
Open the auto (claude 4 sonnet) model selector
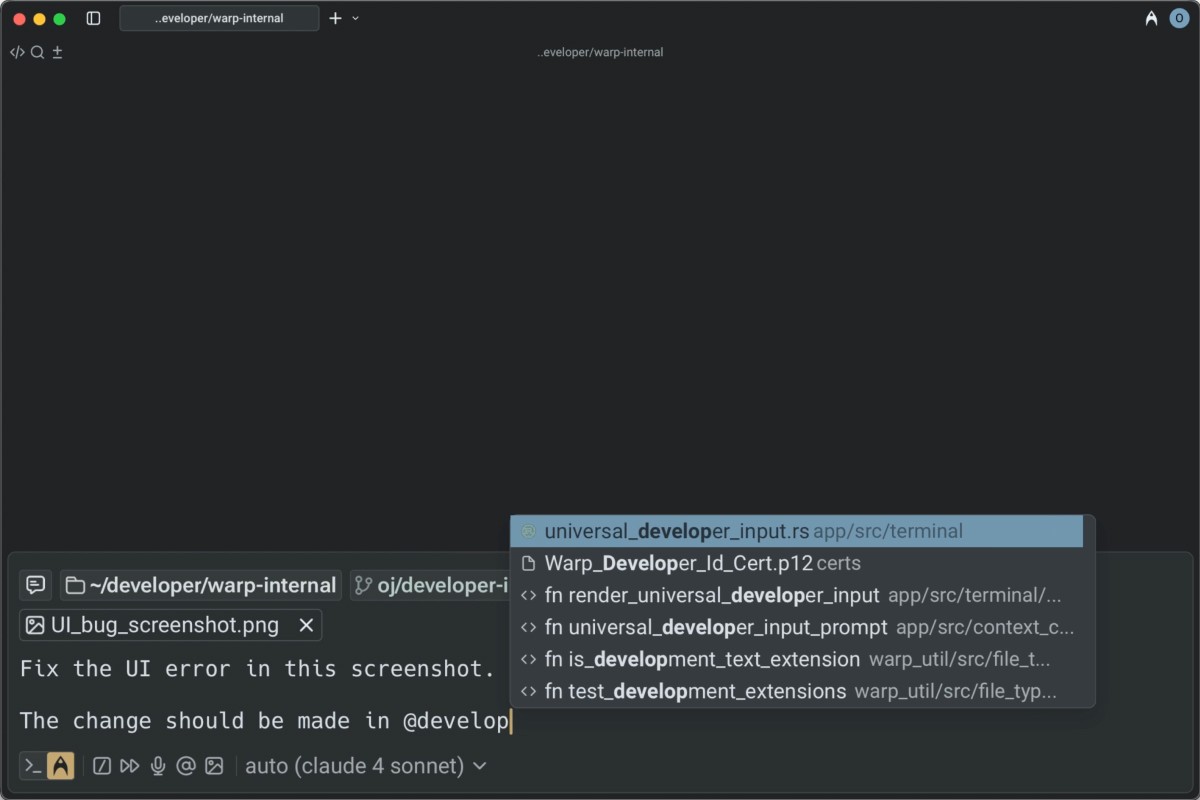[365, 766]
